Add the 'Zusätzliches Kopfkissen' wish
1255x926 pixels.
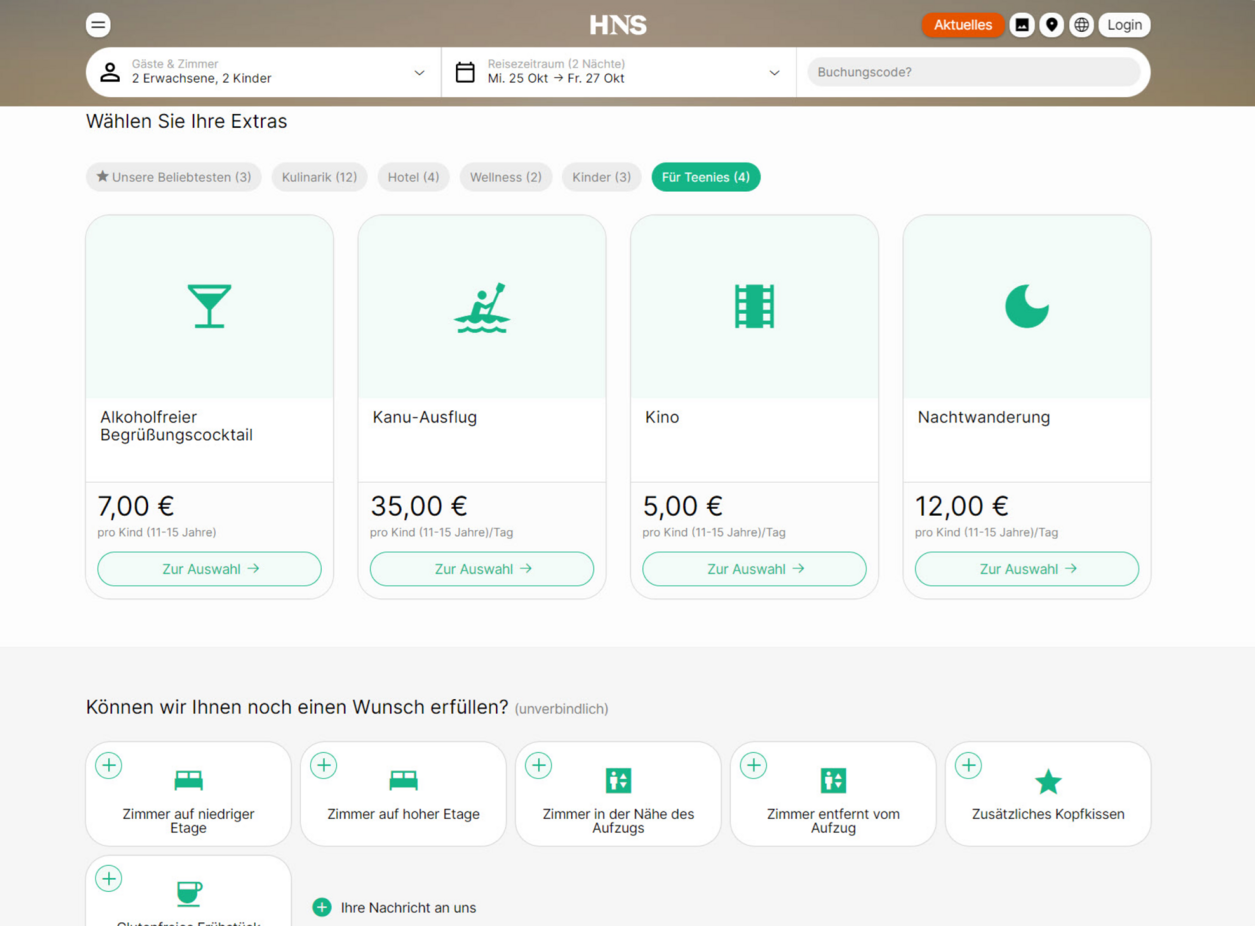968,766
